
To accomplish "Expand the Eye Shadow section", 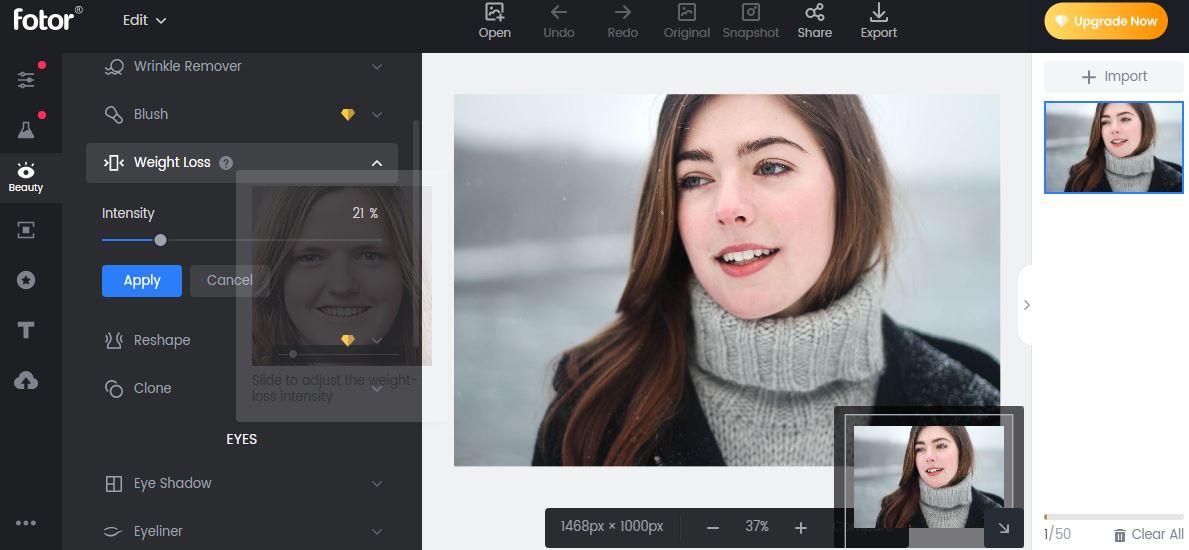I will (377, 484).
